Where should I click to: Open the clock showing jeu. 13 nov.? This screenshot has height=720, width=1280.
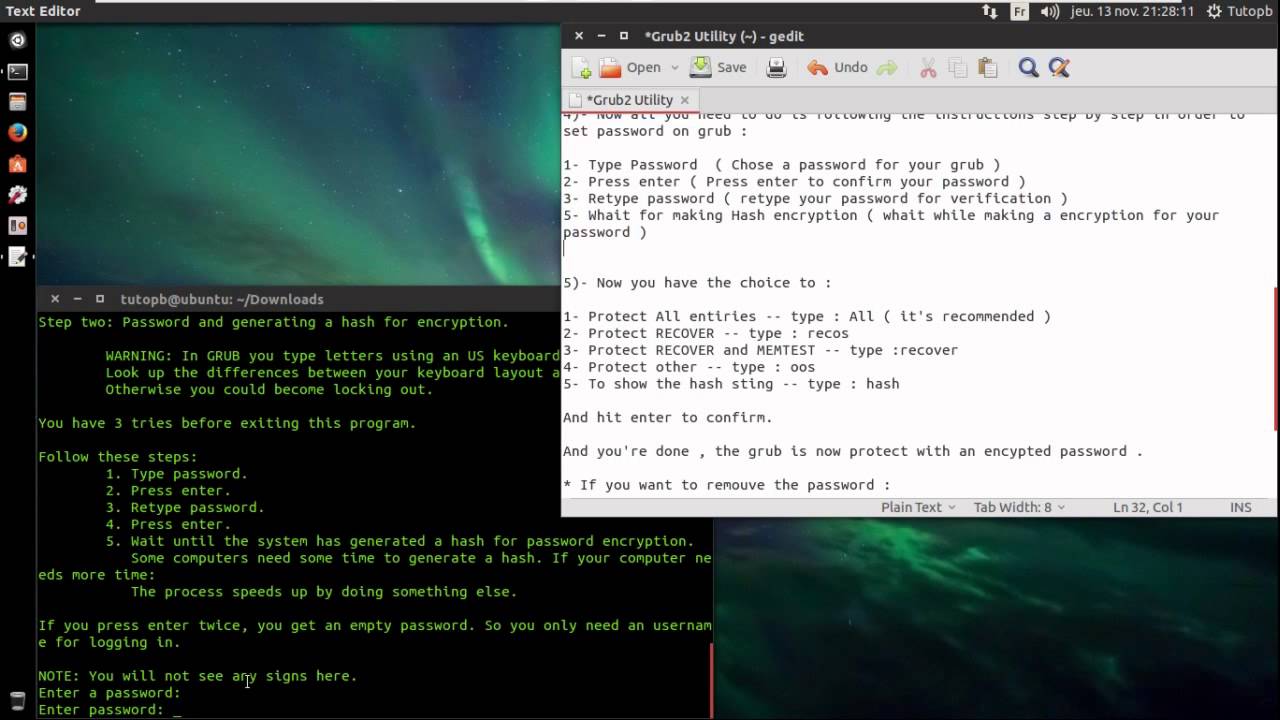point(1132,11)
